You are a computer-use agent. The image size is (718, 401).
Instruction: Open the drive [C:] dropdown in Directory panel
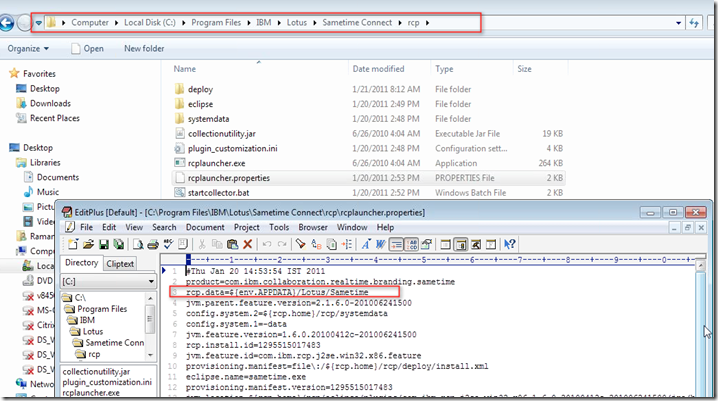point(149,283)
